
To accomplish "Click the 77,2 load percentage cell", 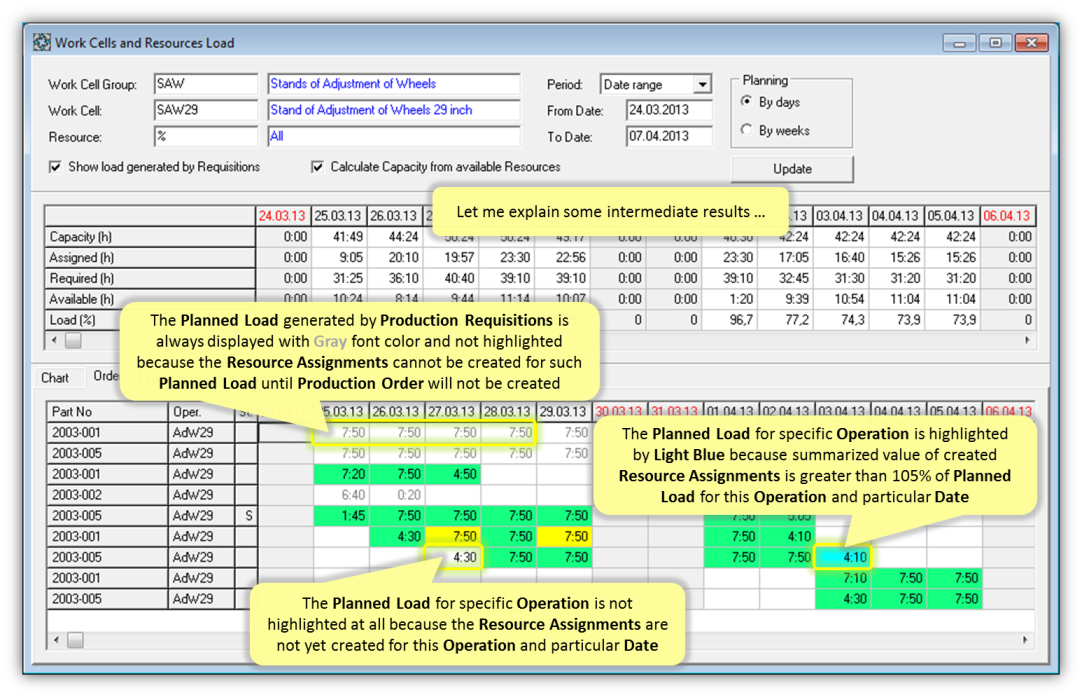I will pos(787,320).
